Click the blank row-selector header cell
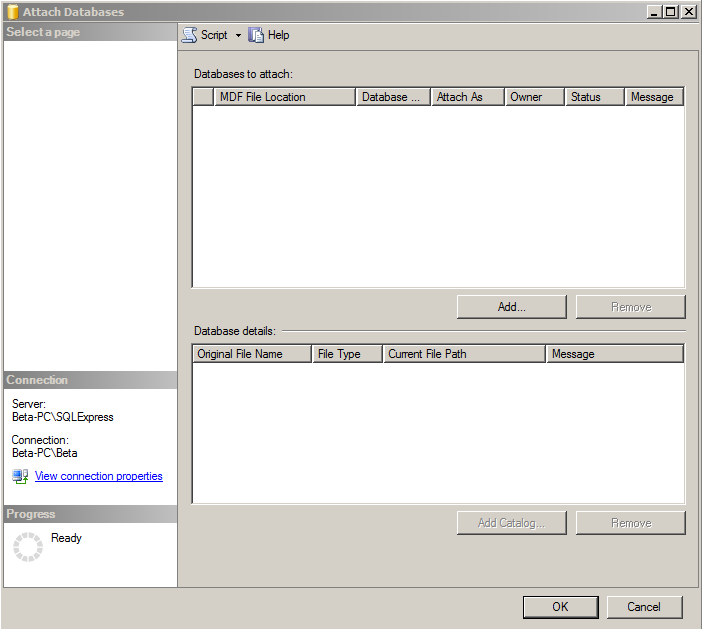 [x=203, y=97]
